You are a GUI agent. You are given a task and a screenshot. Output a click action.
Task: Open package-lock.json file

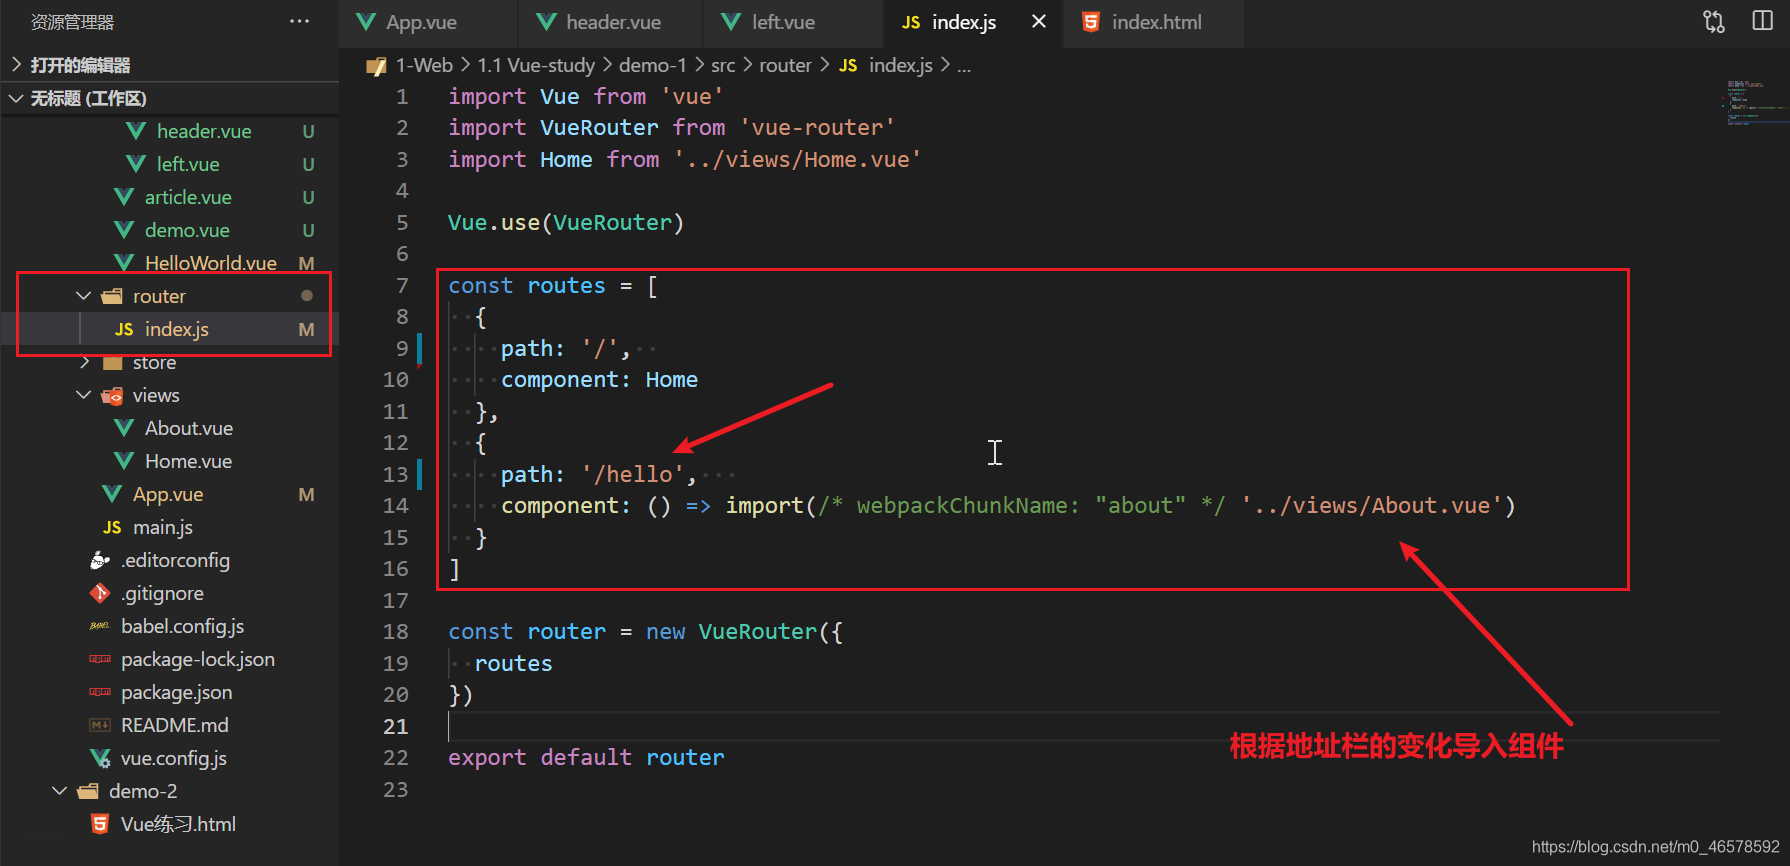[198, 659]
